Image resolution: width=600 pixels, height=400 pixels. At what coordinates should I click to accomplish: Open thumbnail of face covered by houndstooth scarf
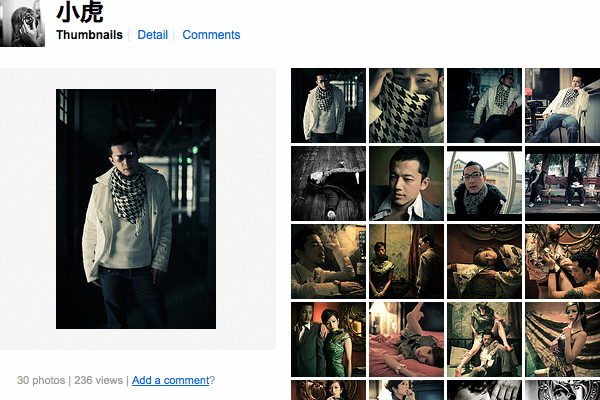point(406,106)
